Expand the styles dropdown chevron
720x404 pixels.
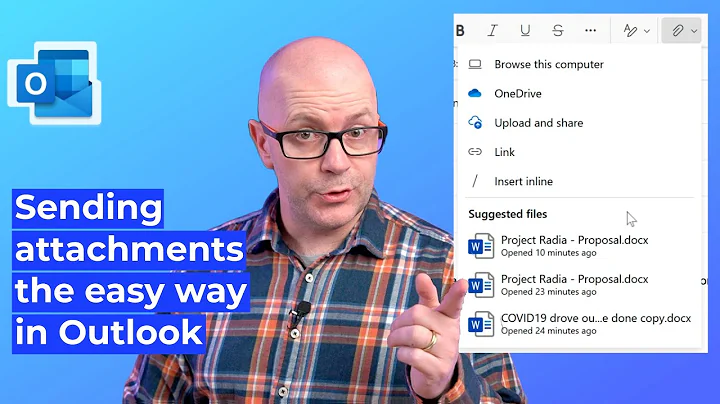pyautogui.click(x=647, y=31)
